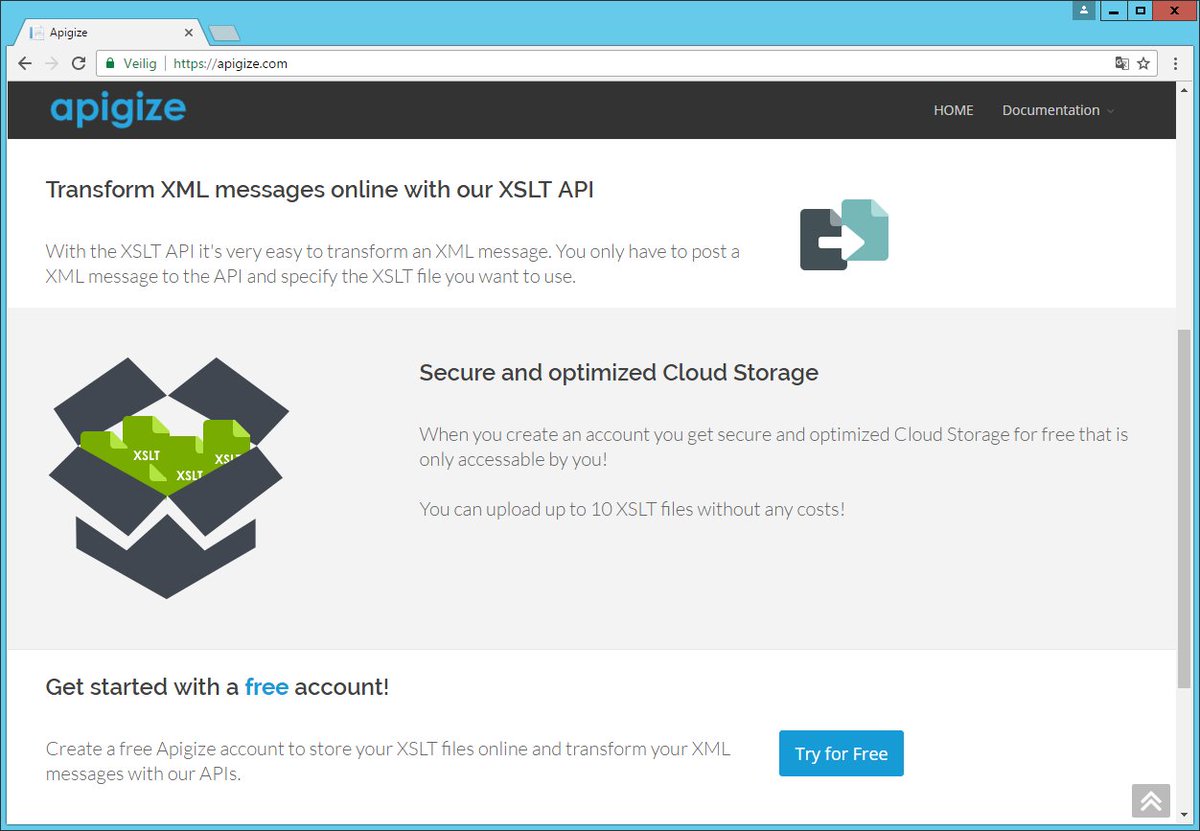Go back with the browser back arrow
The image size is (1200, 831).
[x=25, y=63]
